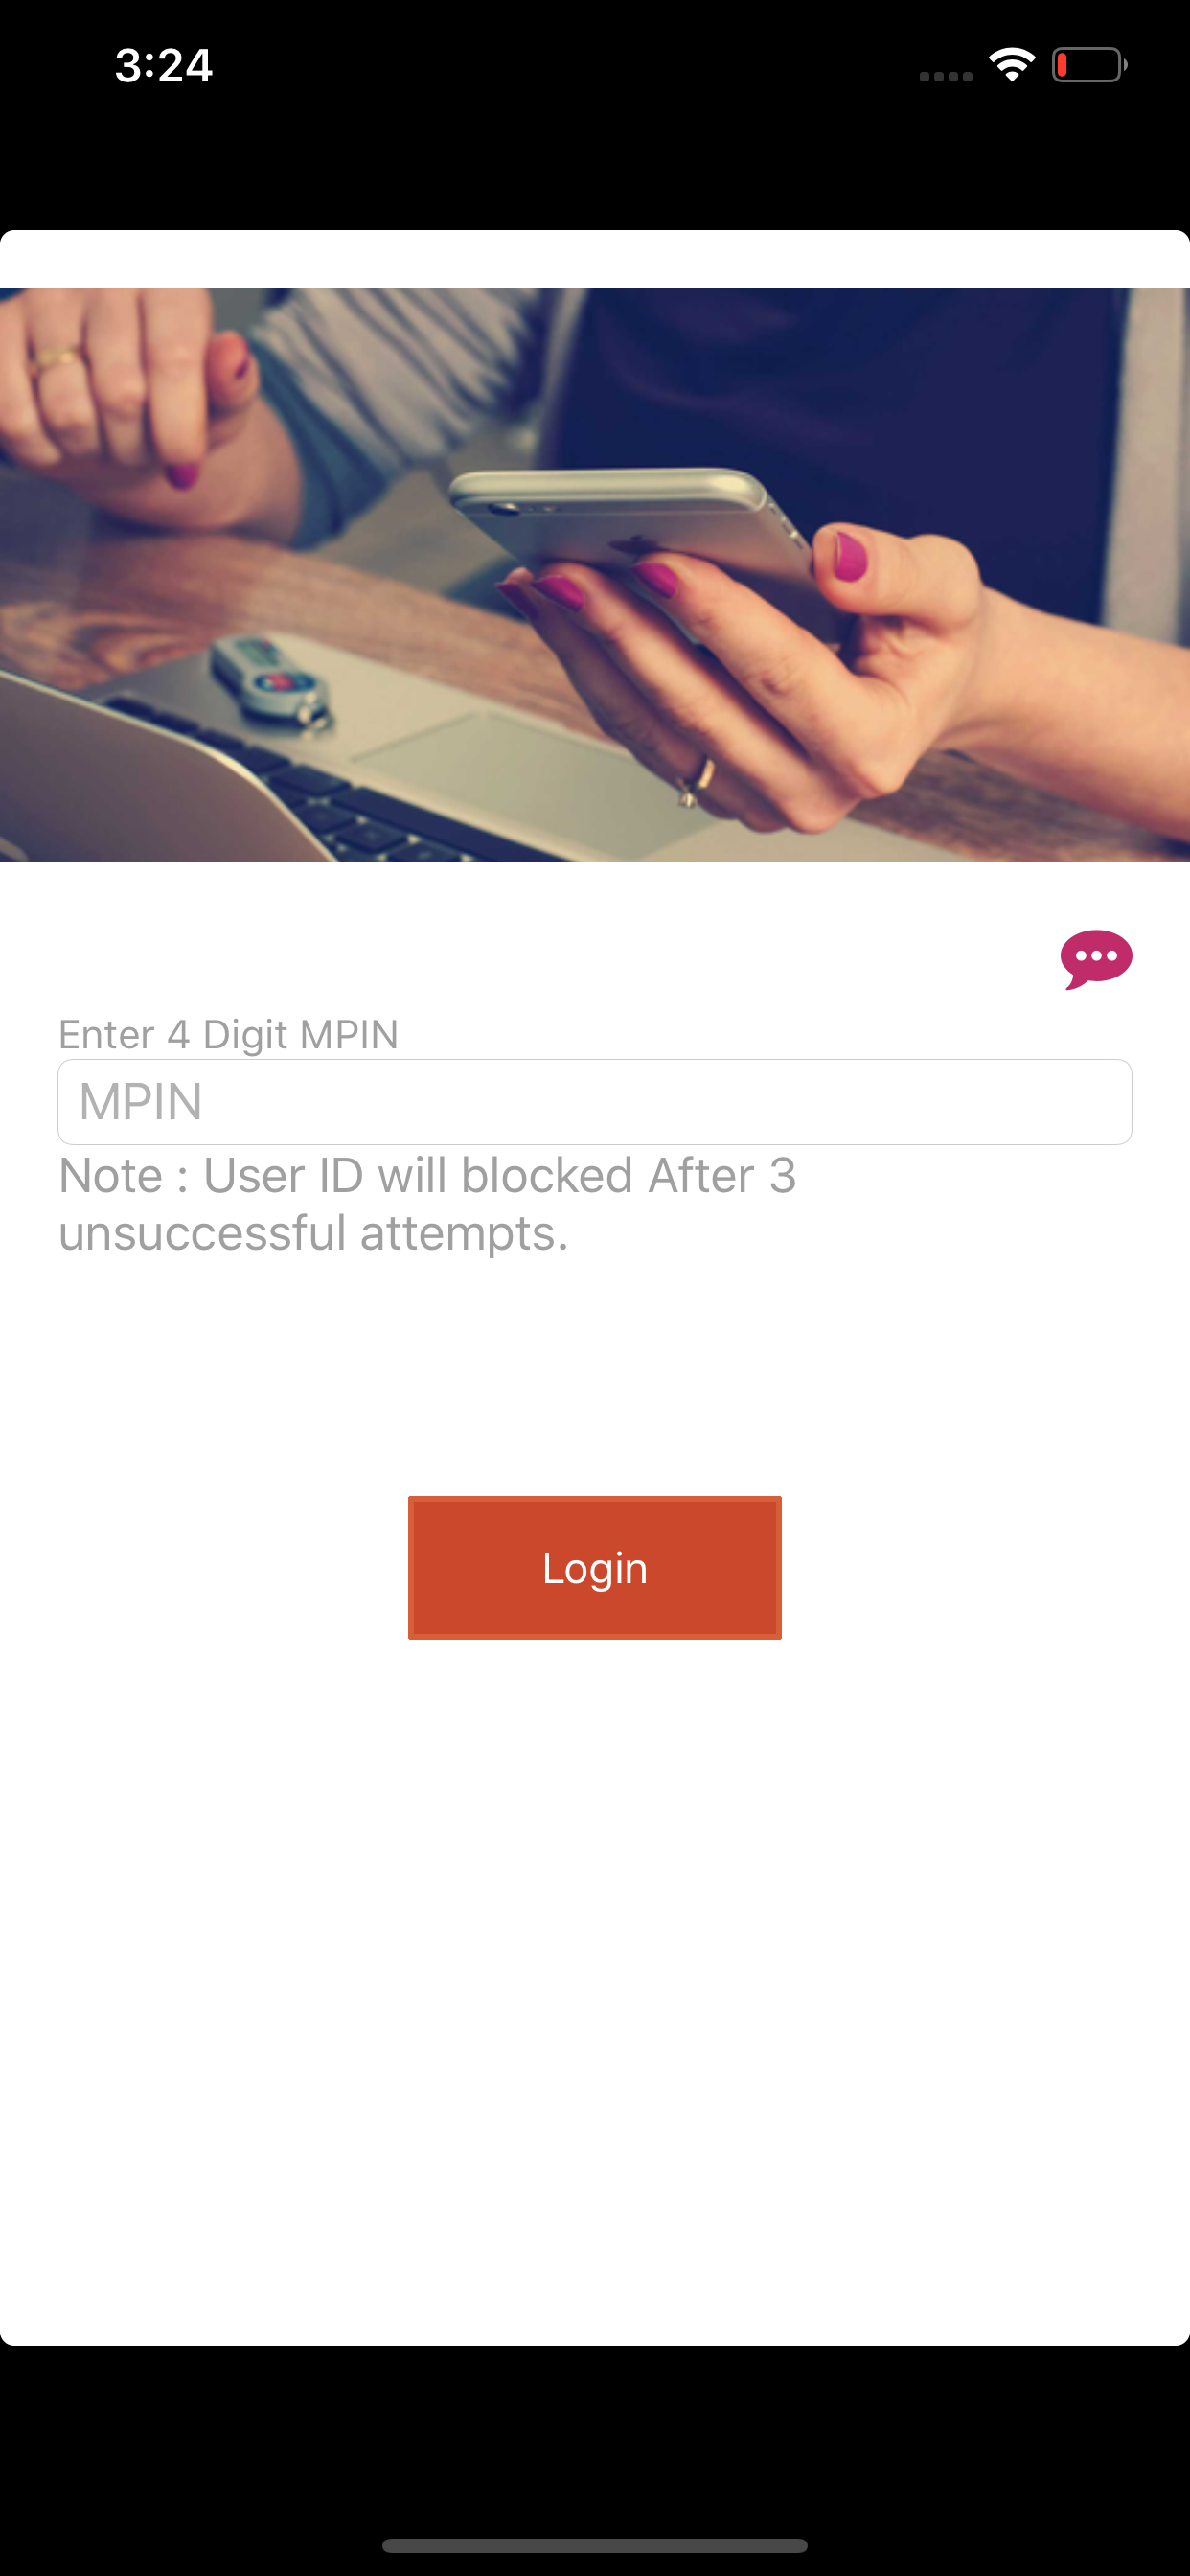Focus the MPIN input field
1190x2576 pixels.
[595, 1102]
